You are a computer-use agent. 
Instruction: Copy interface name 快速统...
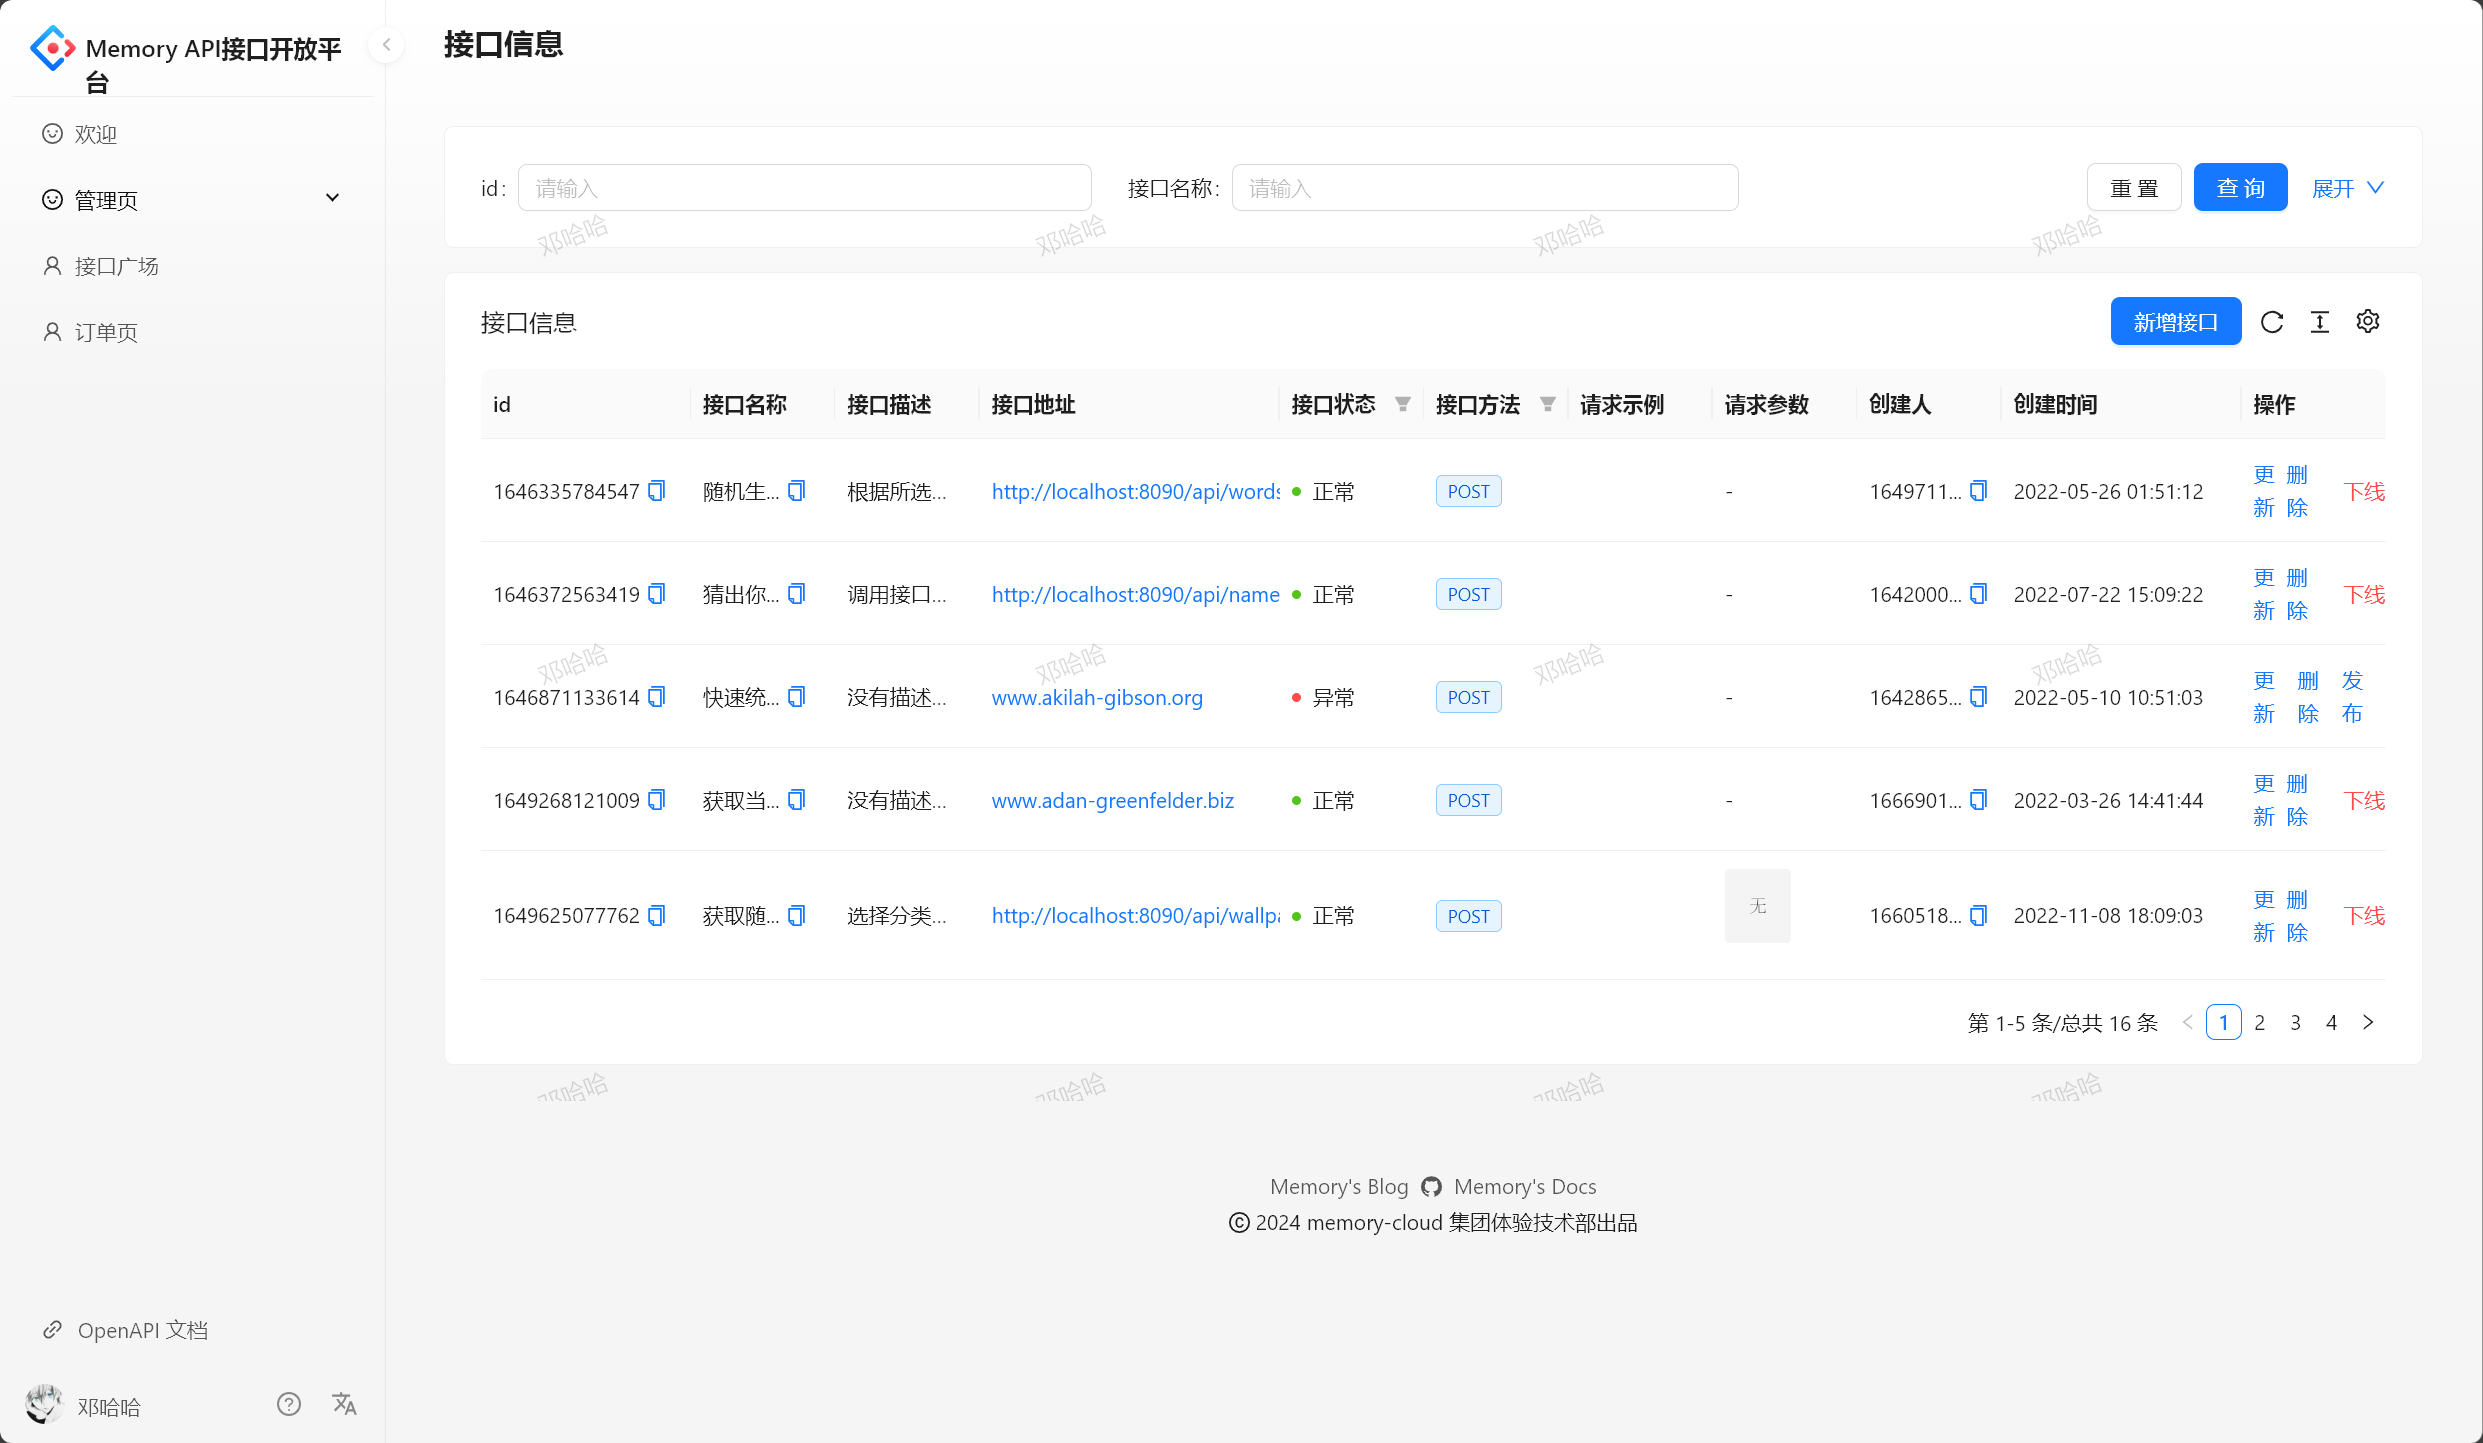click(797, 697)
